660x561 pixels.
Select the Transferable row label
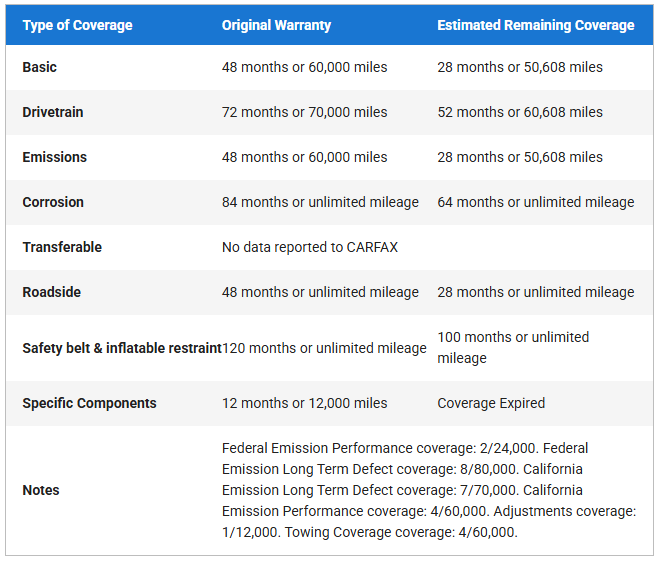pos(62,247)
